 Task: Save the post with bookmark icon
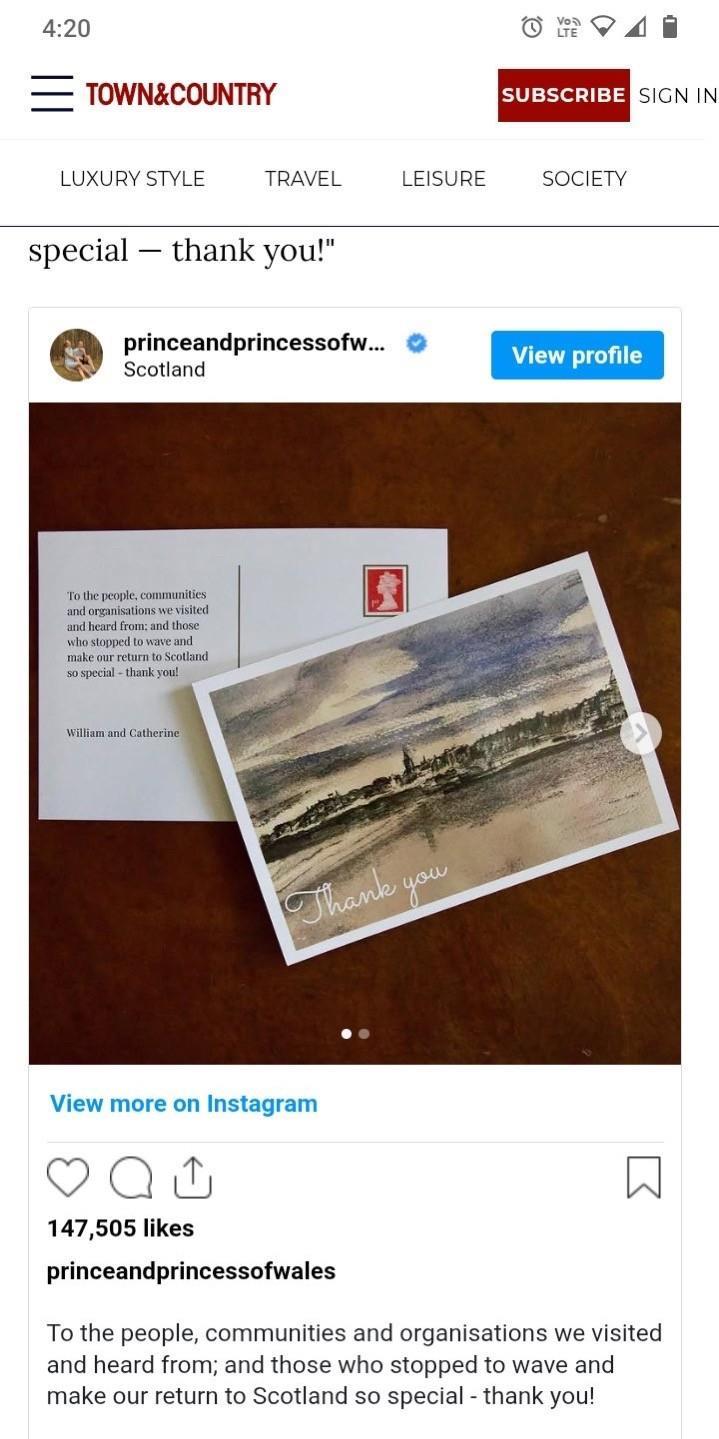tap(643, 1177)
